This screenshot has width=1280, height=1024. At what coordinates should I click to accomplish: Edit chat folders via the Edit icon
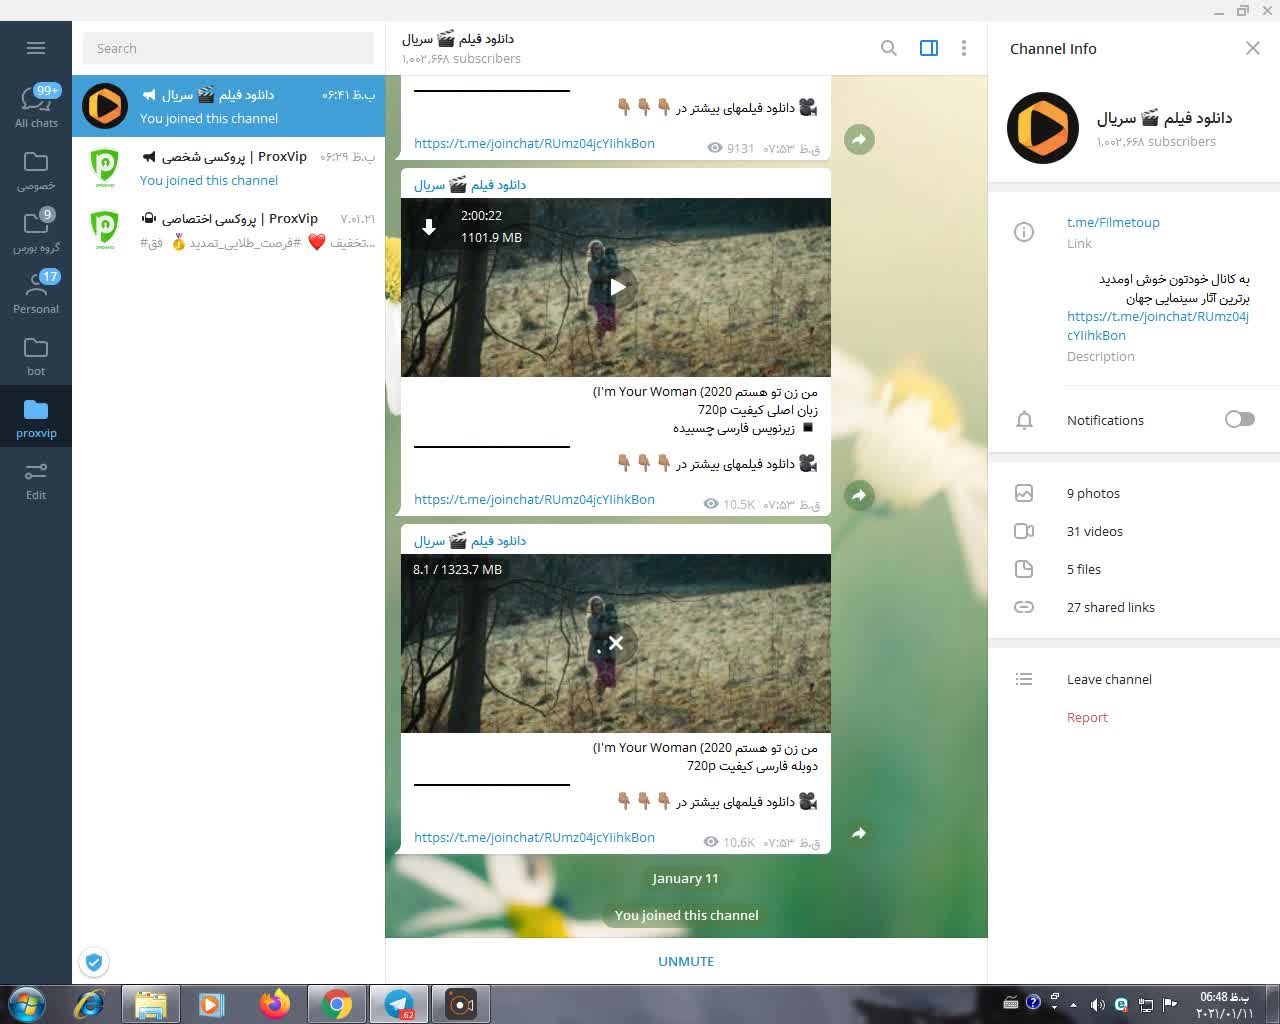36,478
